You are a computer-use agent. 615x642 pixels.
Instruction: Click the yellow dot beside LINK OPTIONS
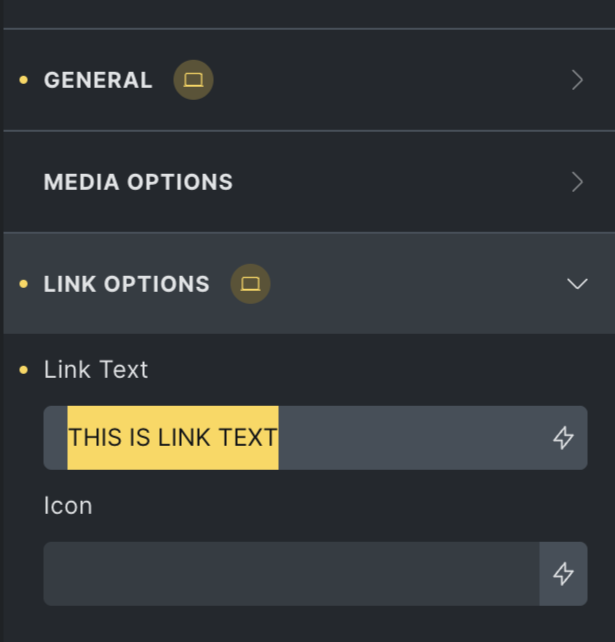click(24, 284)
